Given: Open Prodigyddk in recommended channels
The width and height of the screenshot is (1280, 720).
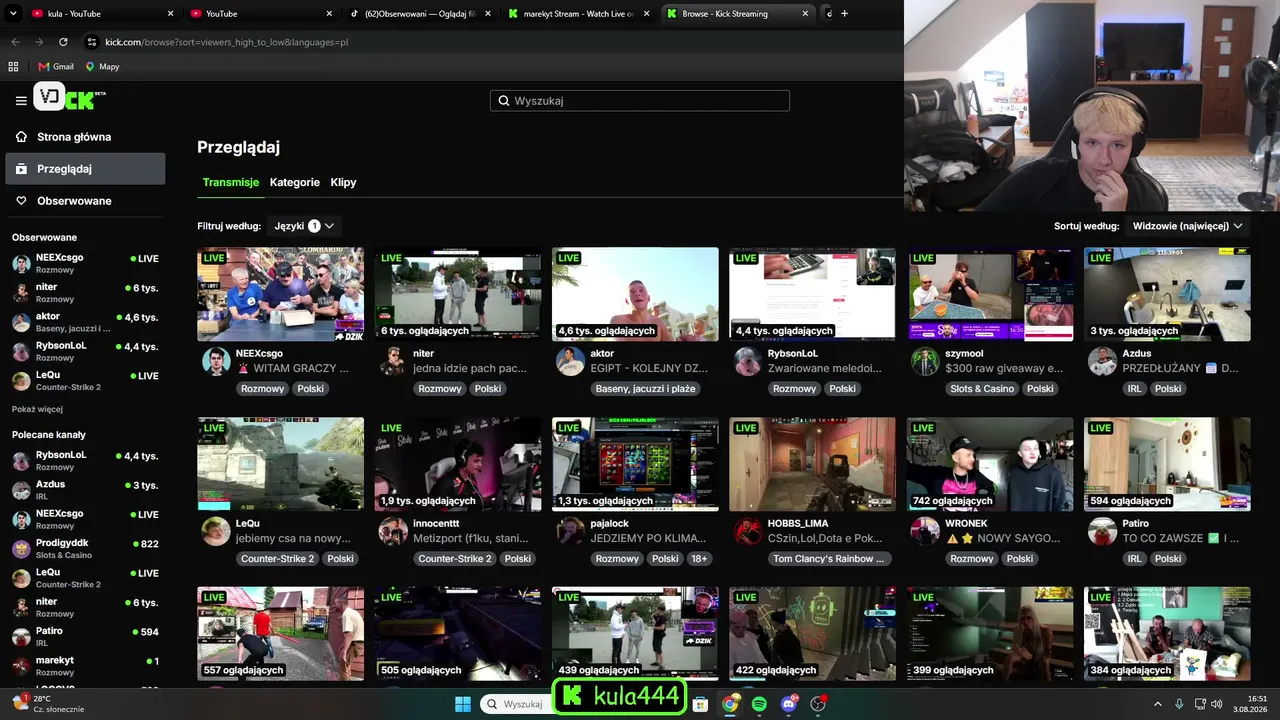Looking at the screenshot, I should [85, 549].
